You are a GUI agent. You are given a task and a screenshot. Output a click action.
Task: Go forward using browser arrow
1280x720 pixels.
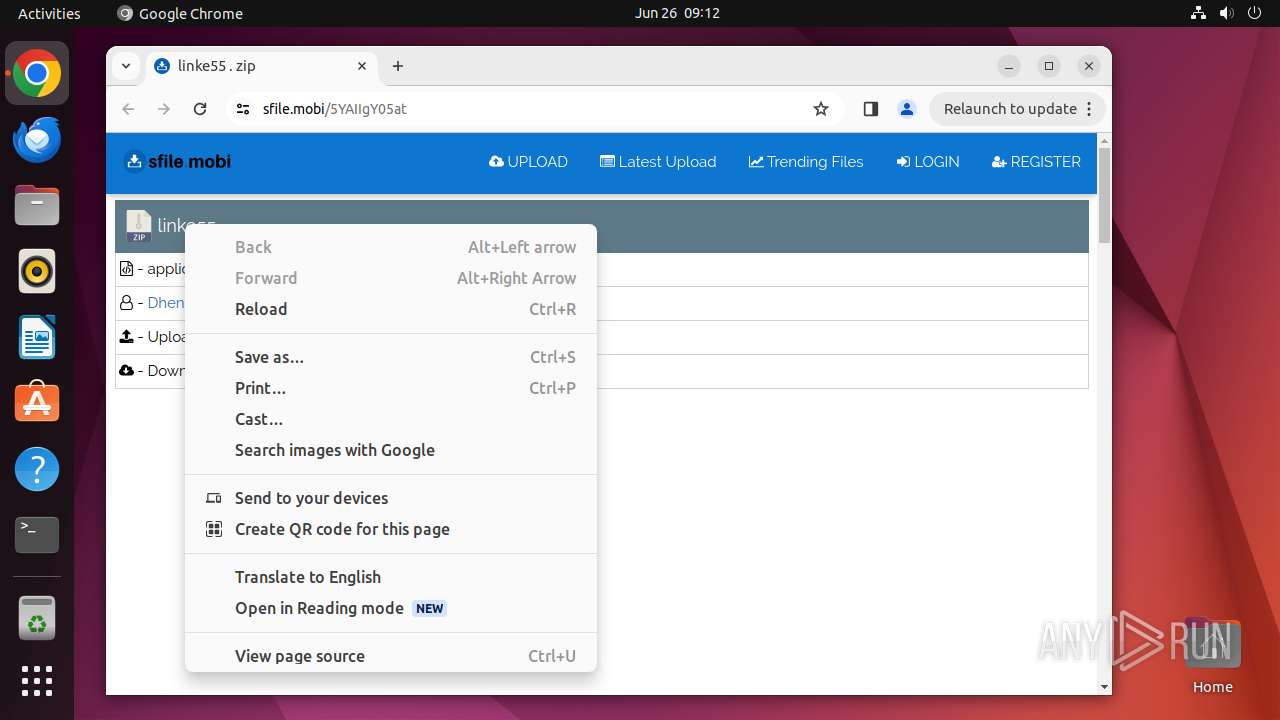[x=164, y=109]
